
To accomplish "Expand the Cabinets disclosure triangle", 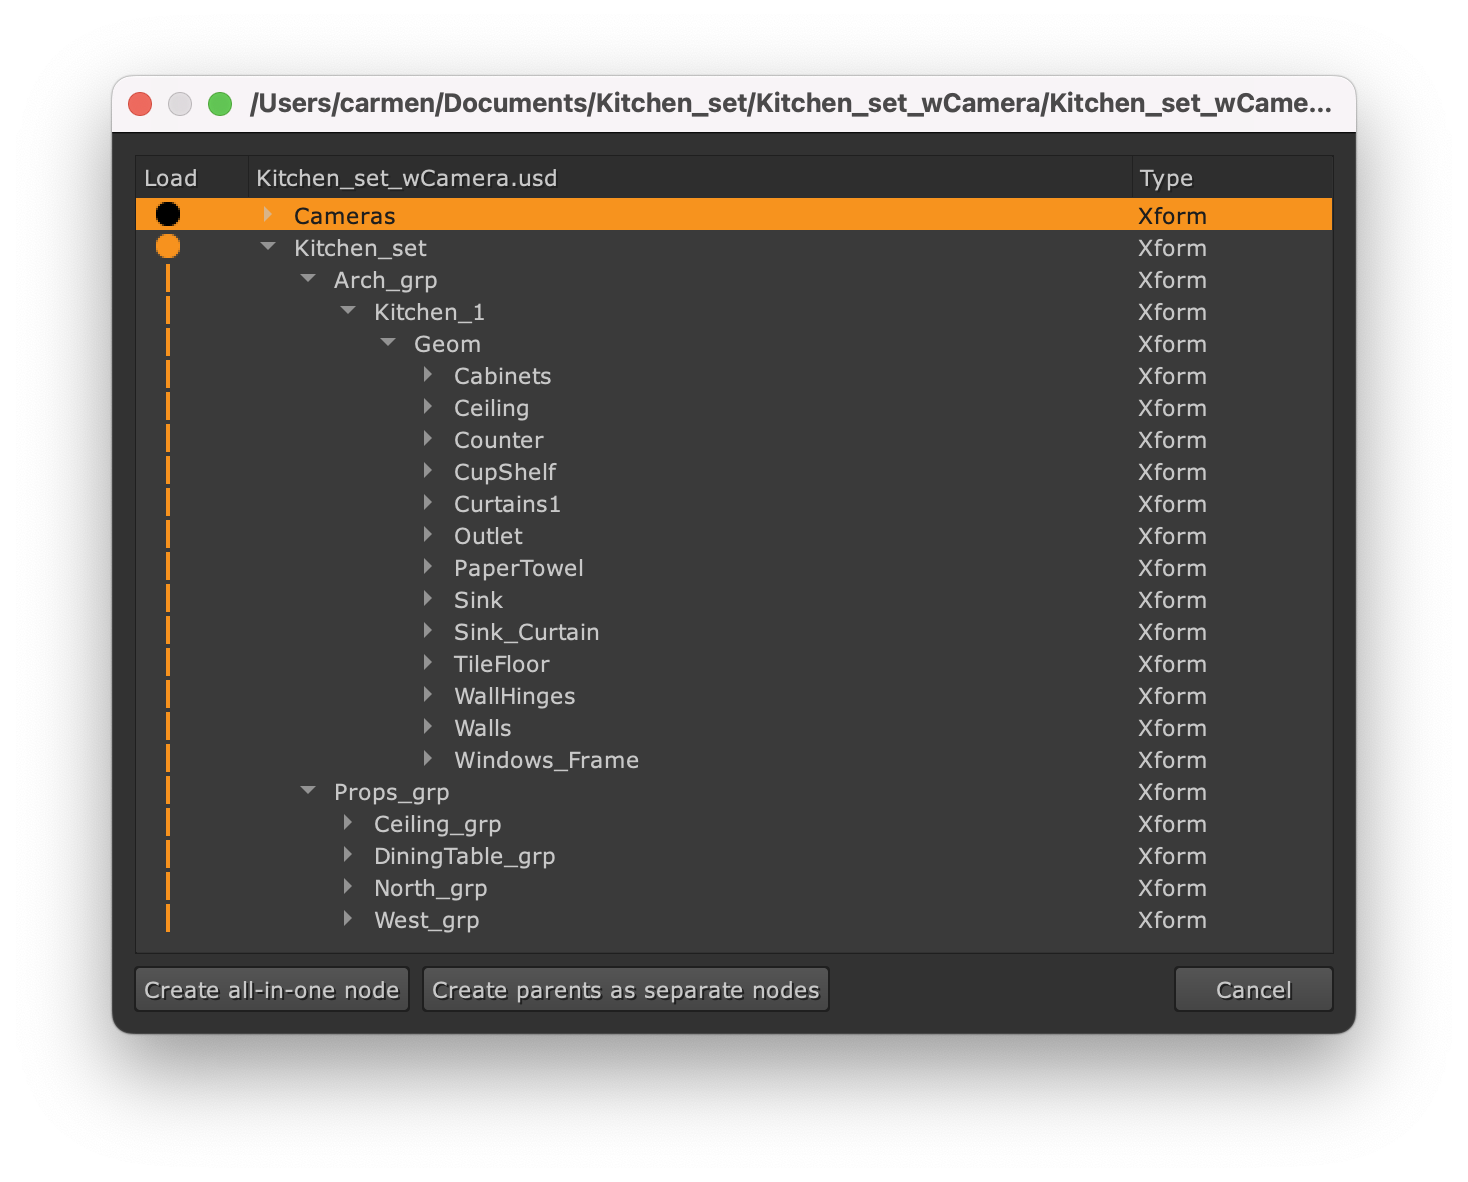I will pos(428,375).
